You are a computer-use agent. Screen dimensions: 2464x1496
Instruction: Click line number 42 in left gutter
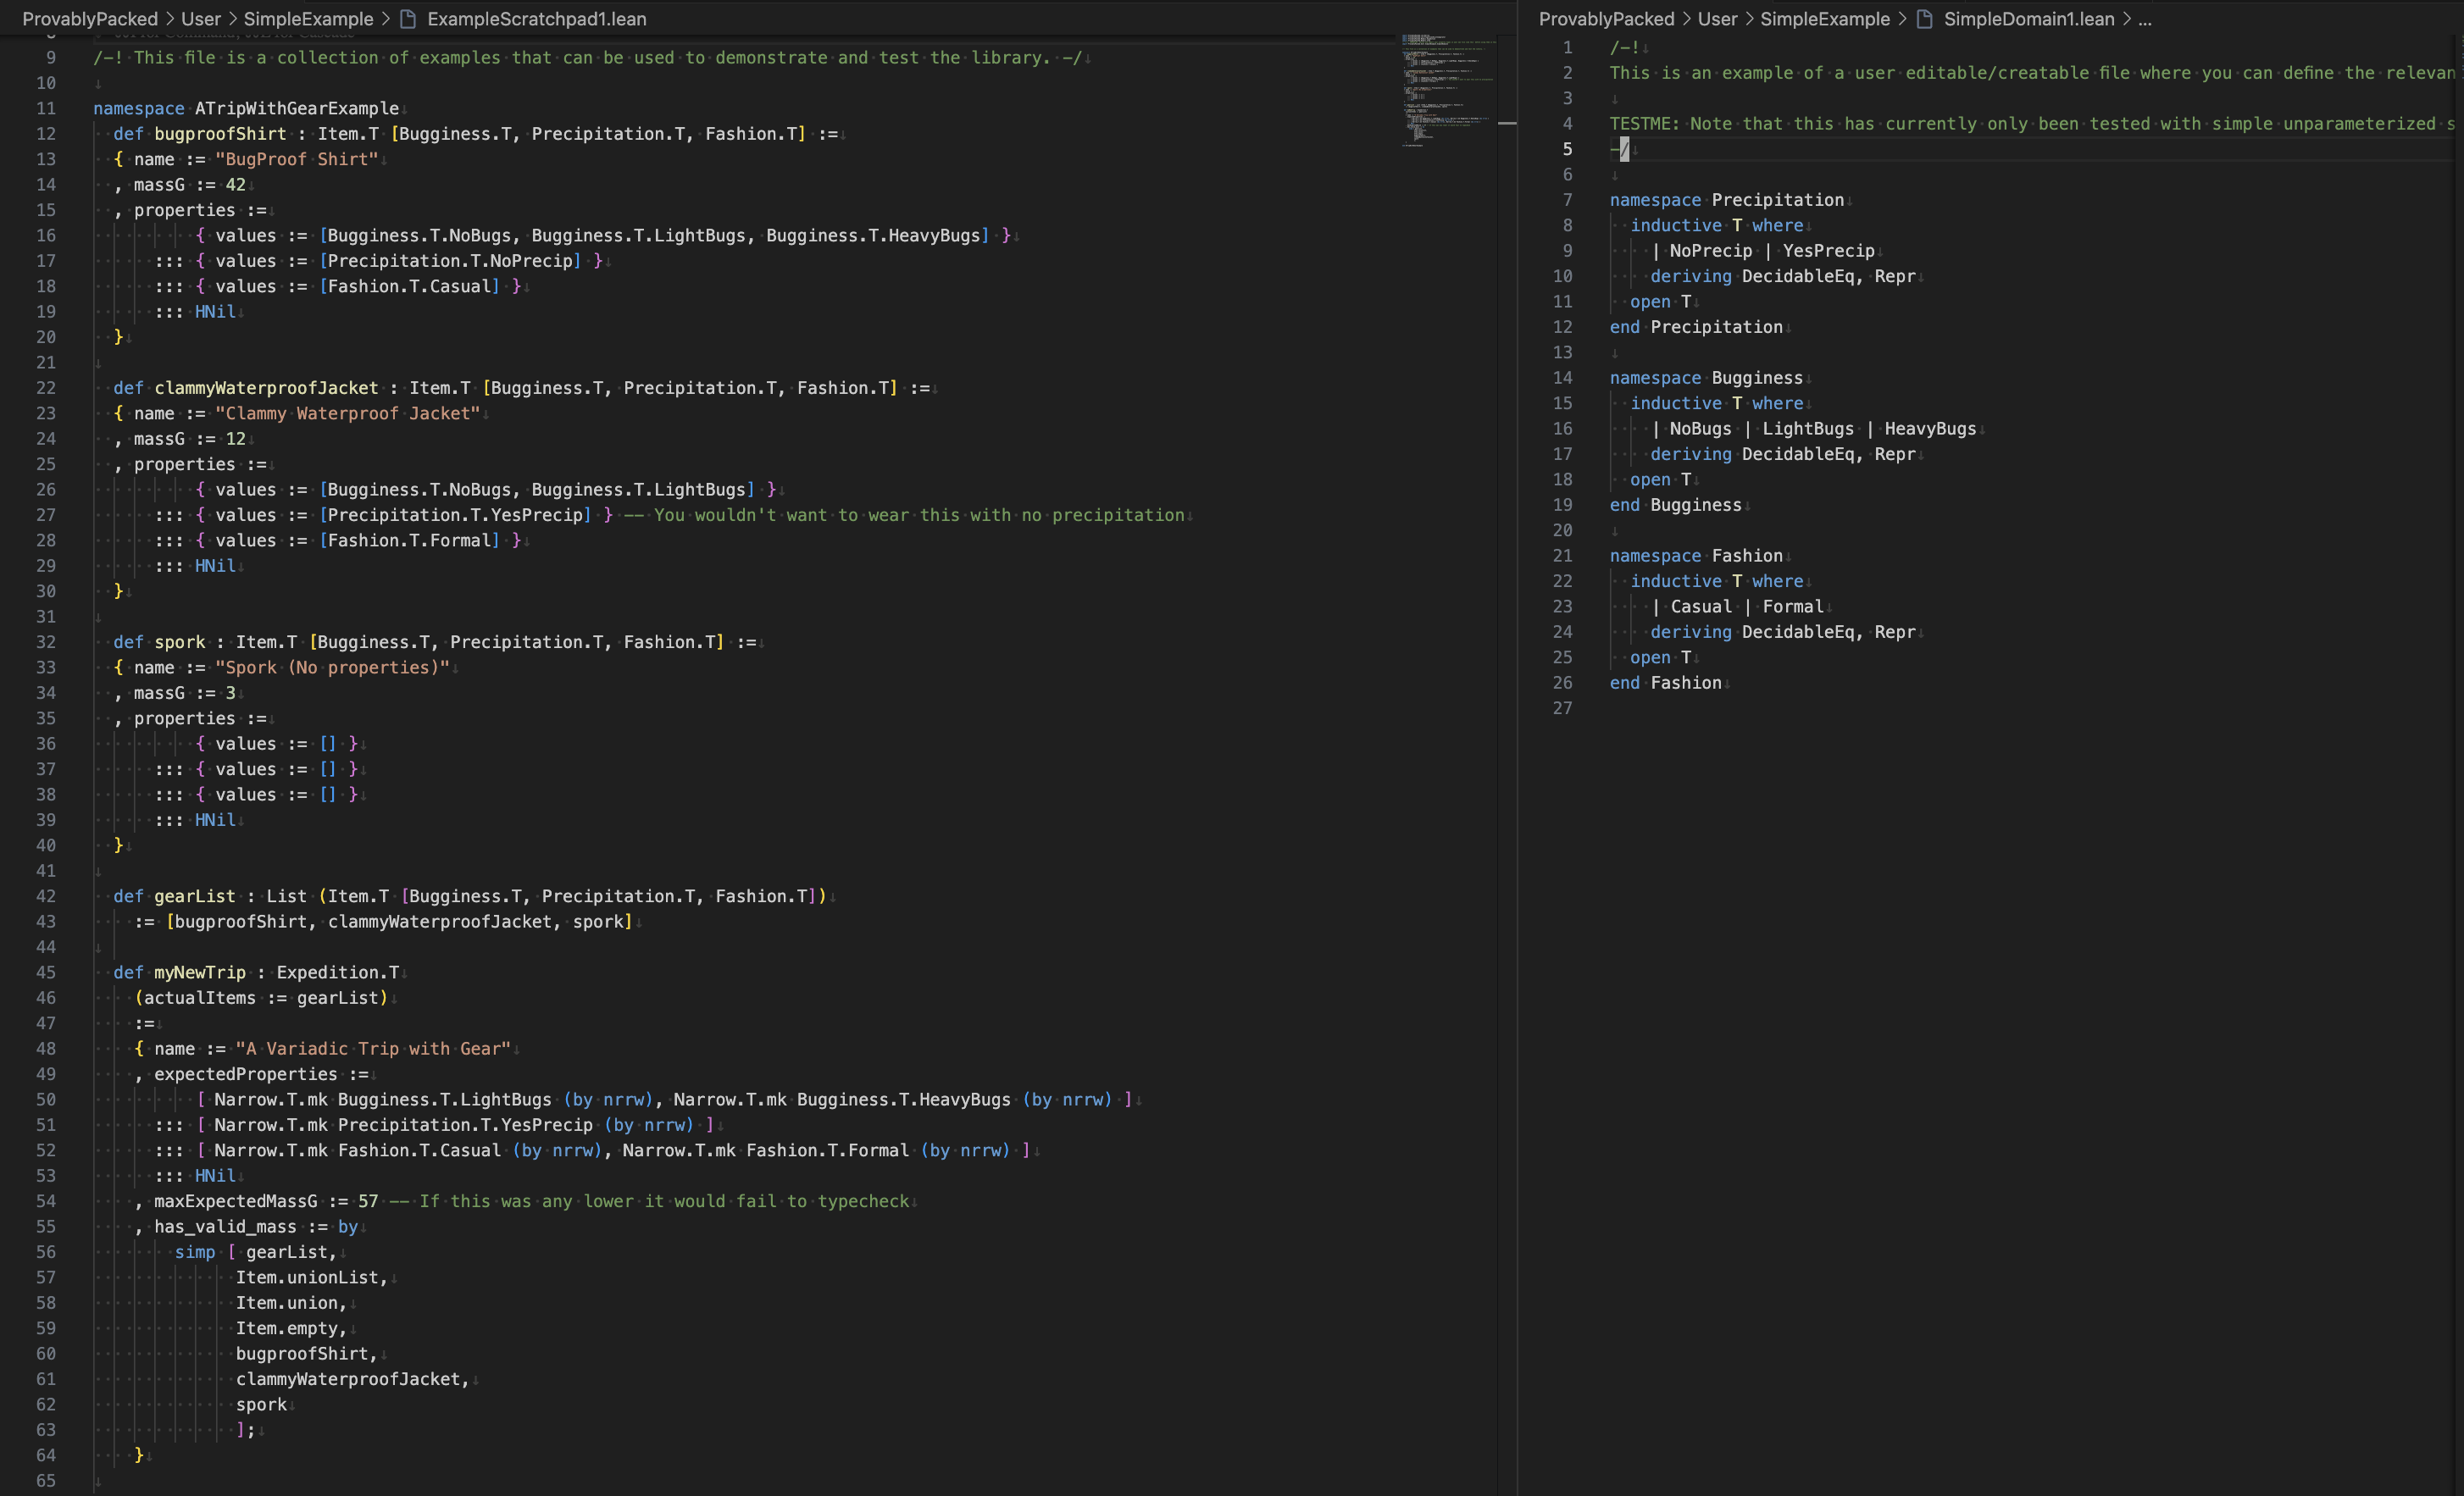46,896
